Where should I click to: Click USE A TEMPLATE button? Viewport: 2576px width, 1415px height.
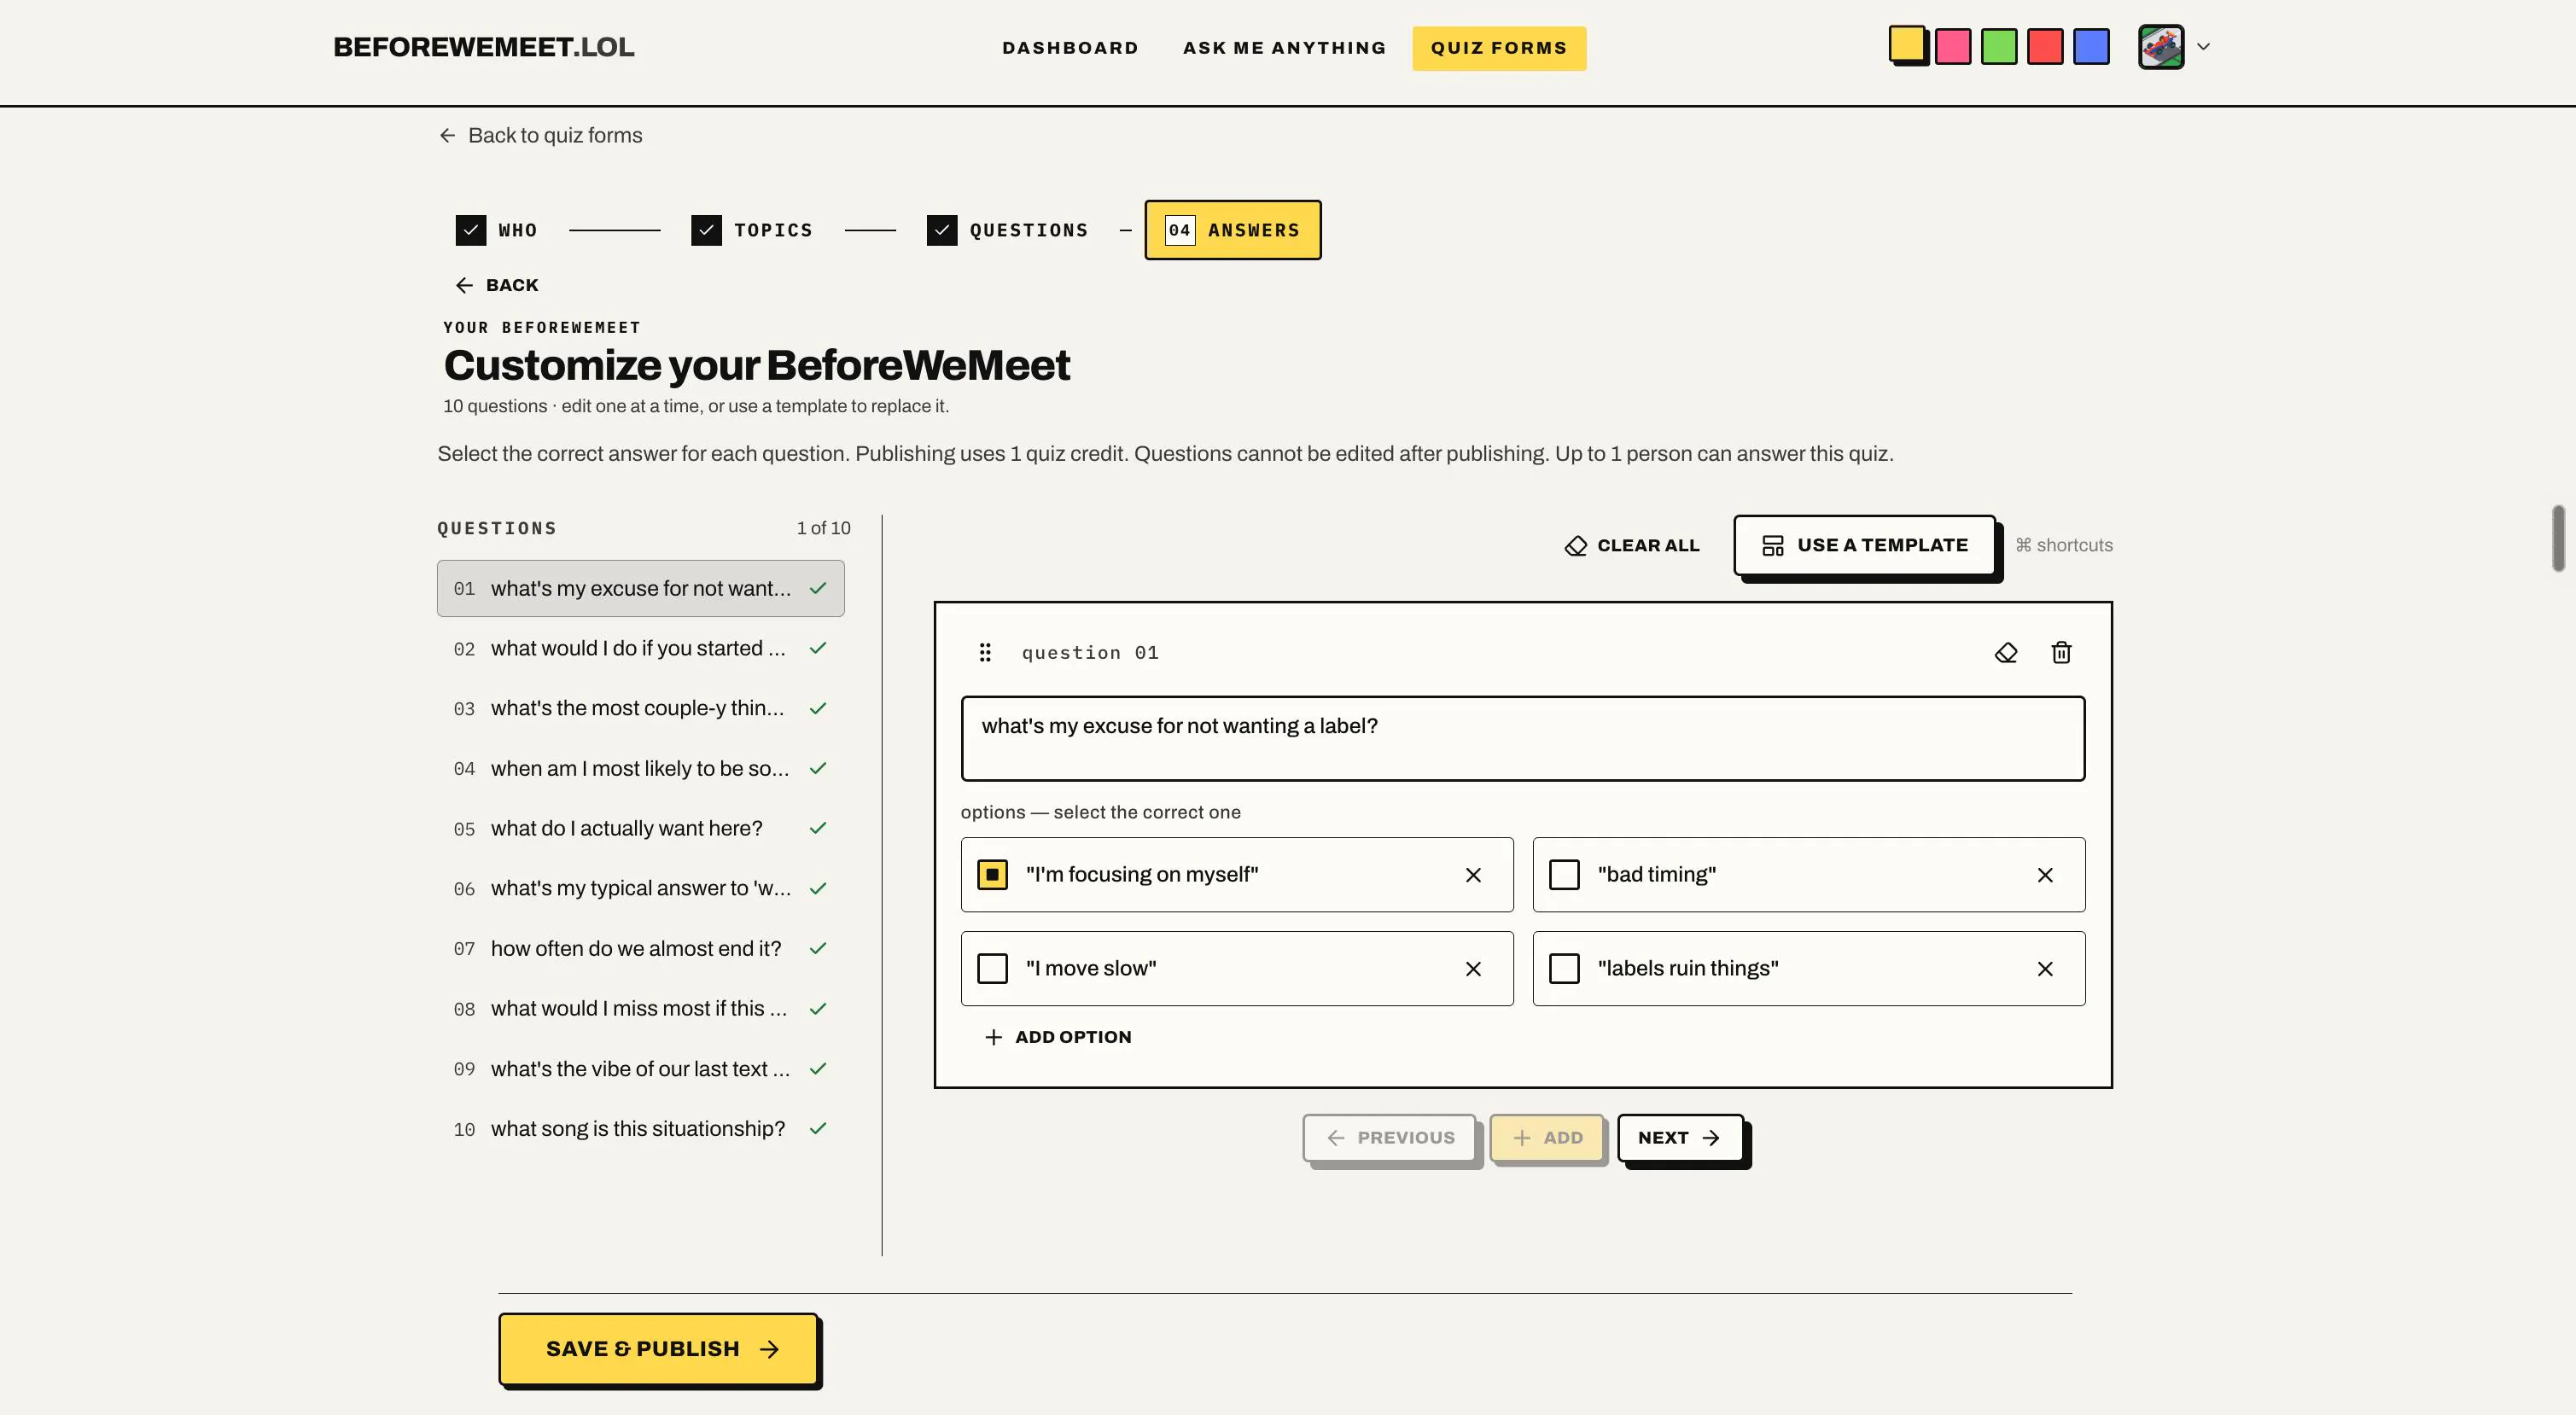[x=1865, y=546]
